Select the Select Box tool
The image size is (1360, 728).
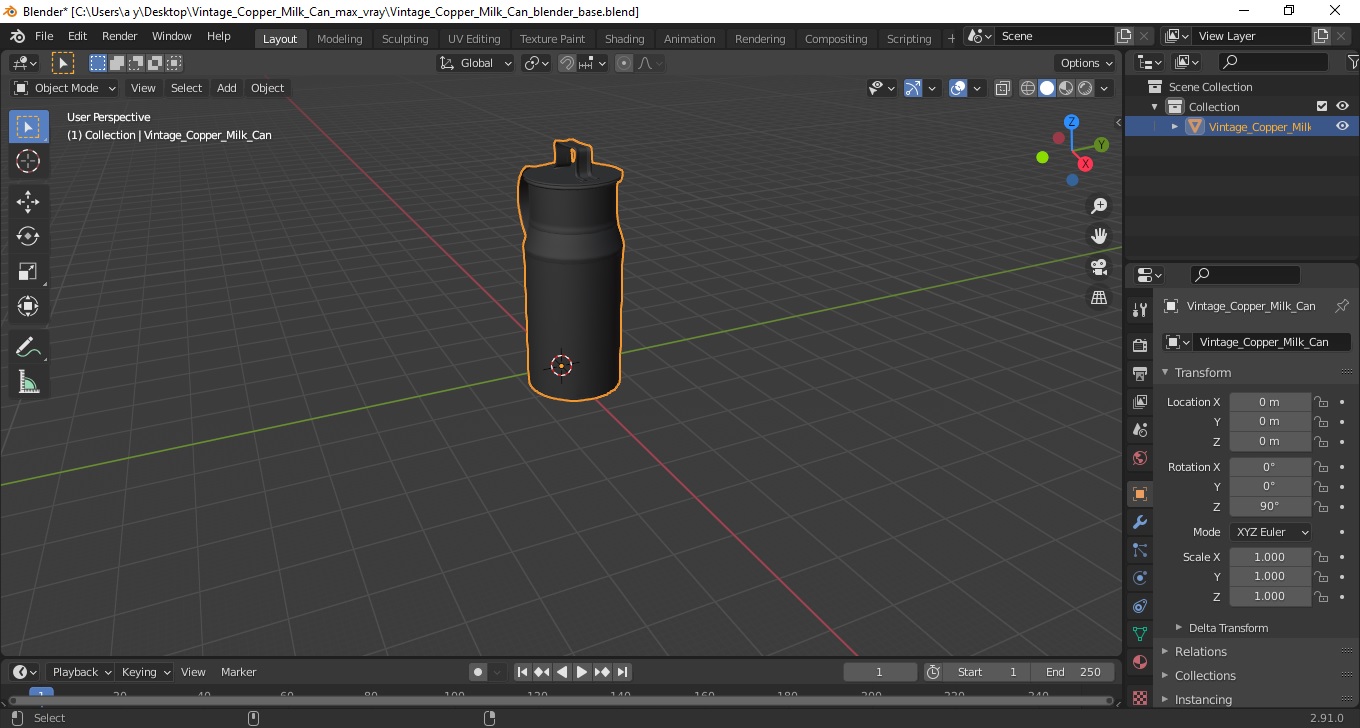click(x=28, y=127)
